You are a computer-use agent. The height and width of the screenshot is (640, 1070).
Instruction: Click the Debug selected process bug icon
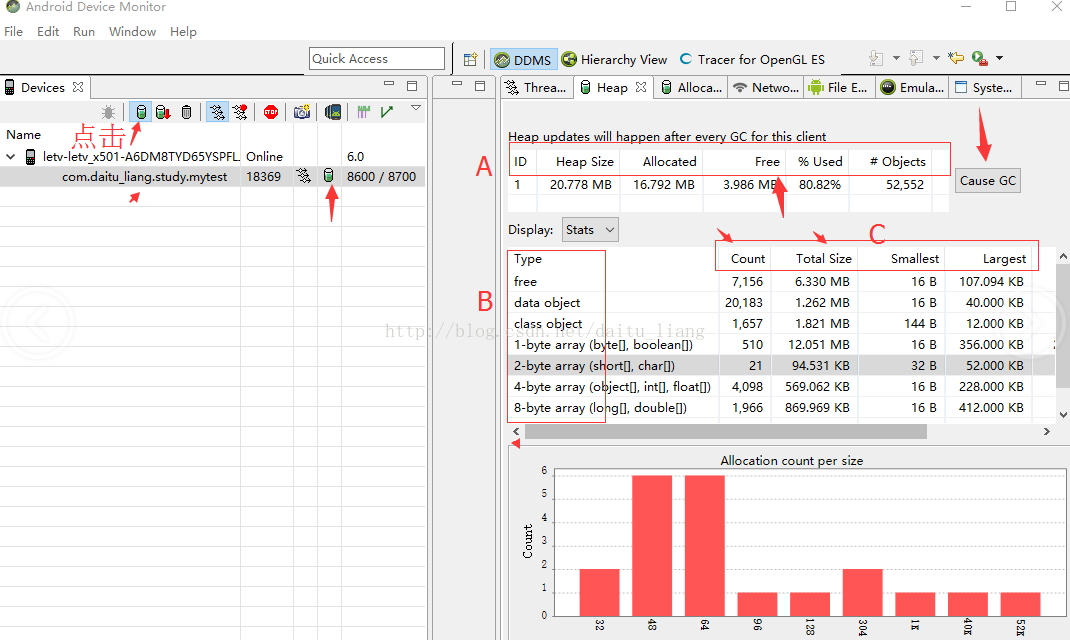point(109,112)
